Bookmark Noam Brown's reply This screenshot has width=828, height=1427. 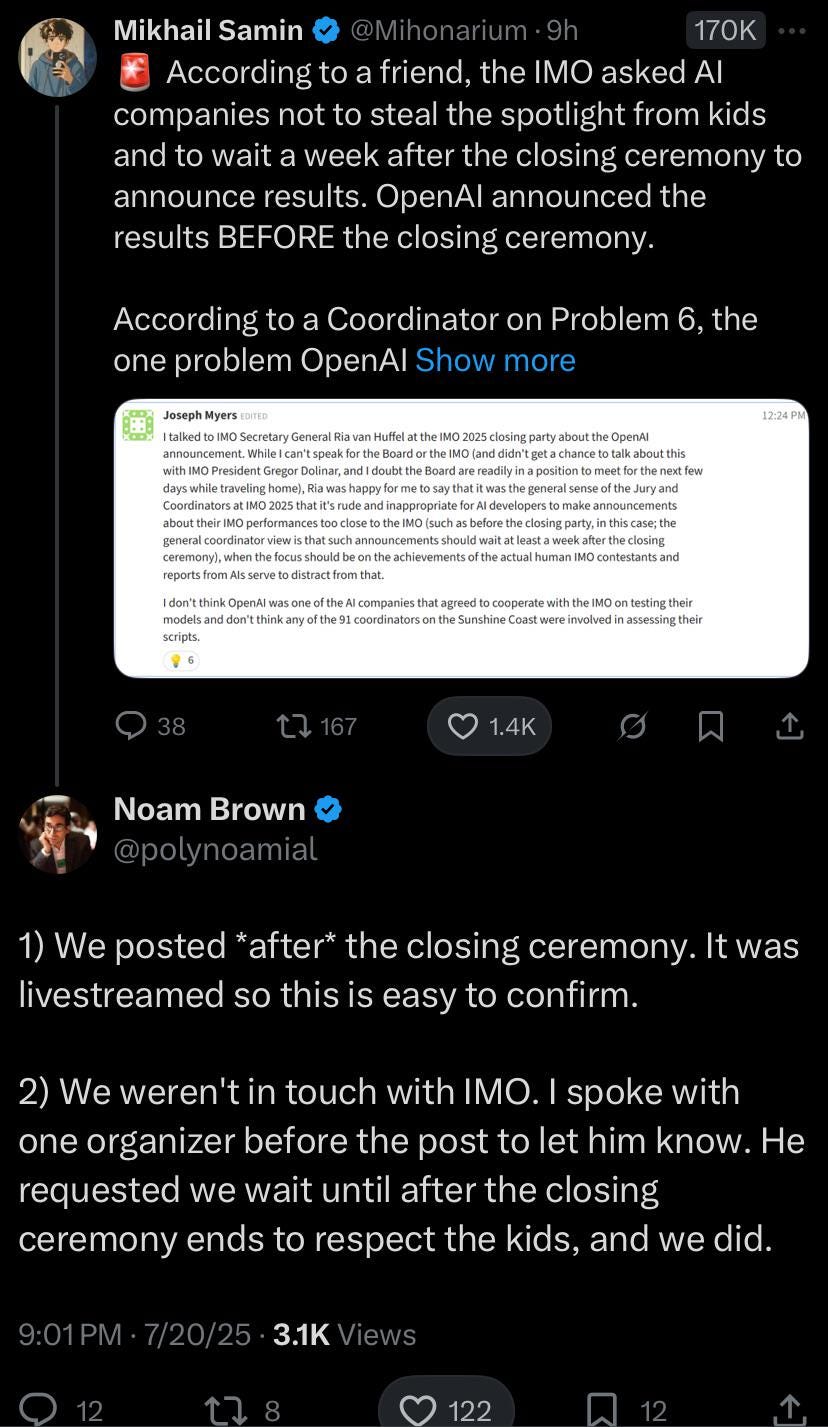coord(600,1410)
